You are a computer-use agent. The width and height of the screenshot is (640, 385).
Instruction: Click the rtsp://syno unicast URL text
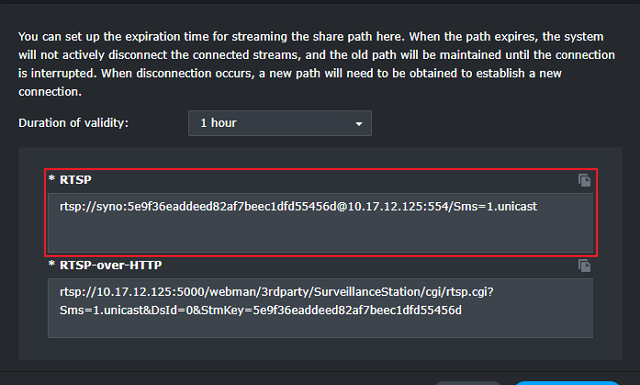[298, 207]
